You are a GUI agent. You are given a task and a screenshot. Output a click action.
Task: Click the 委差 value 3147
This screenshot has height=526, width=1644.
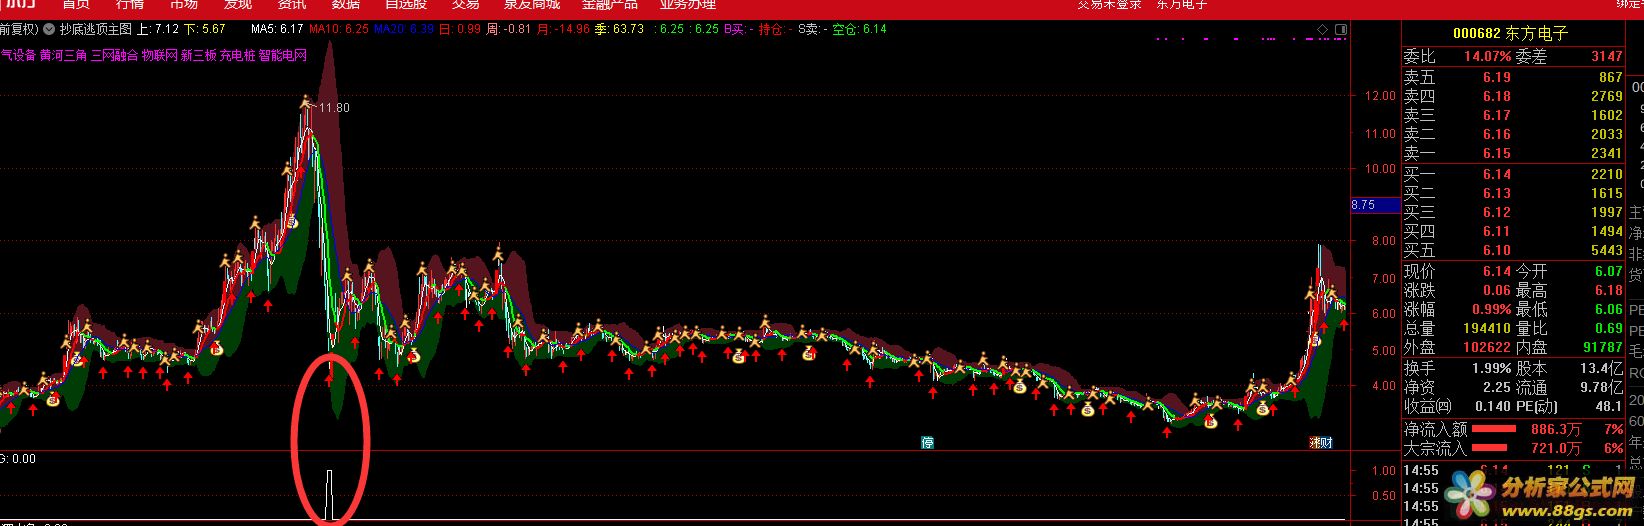(x=1607, y=57)
